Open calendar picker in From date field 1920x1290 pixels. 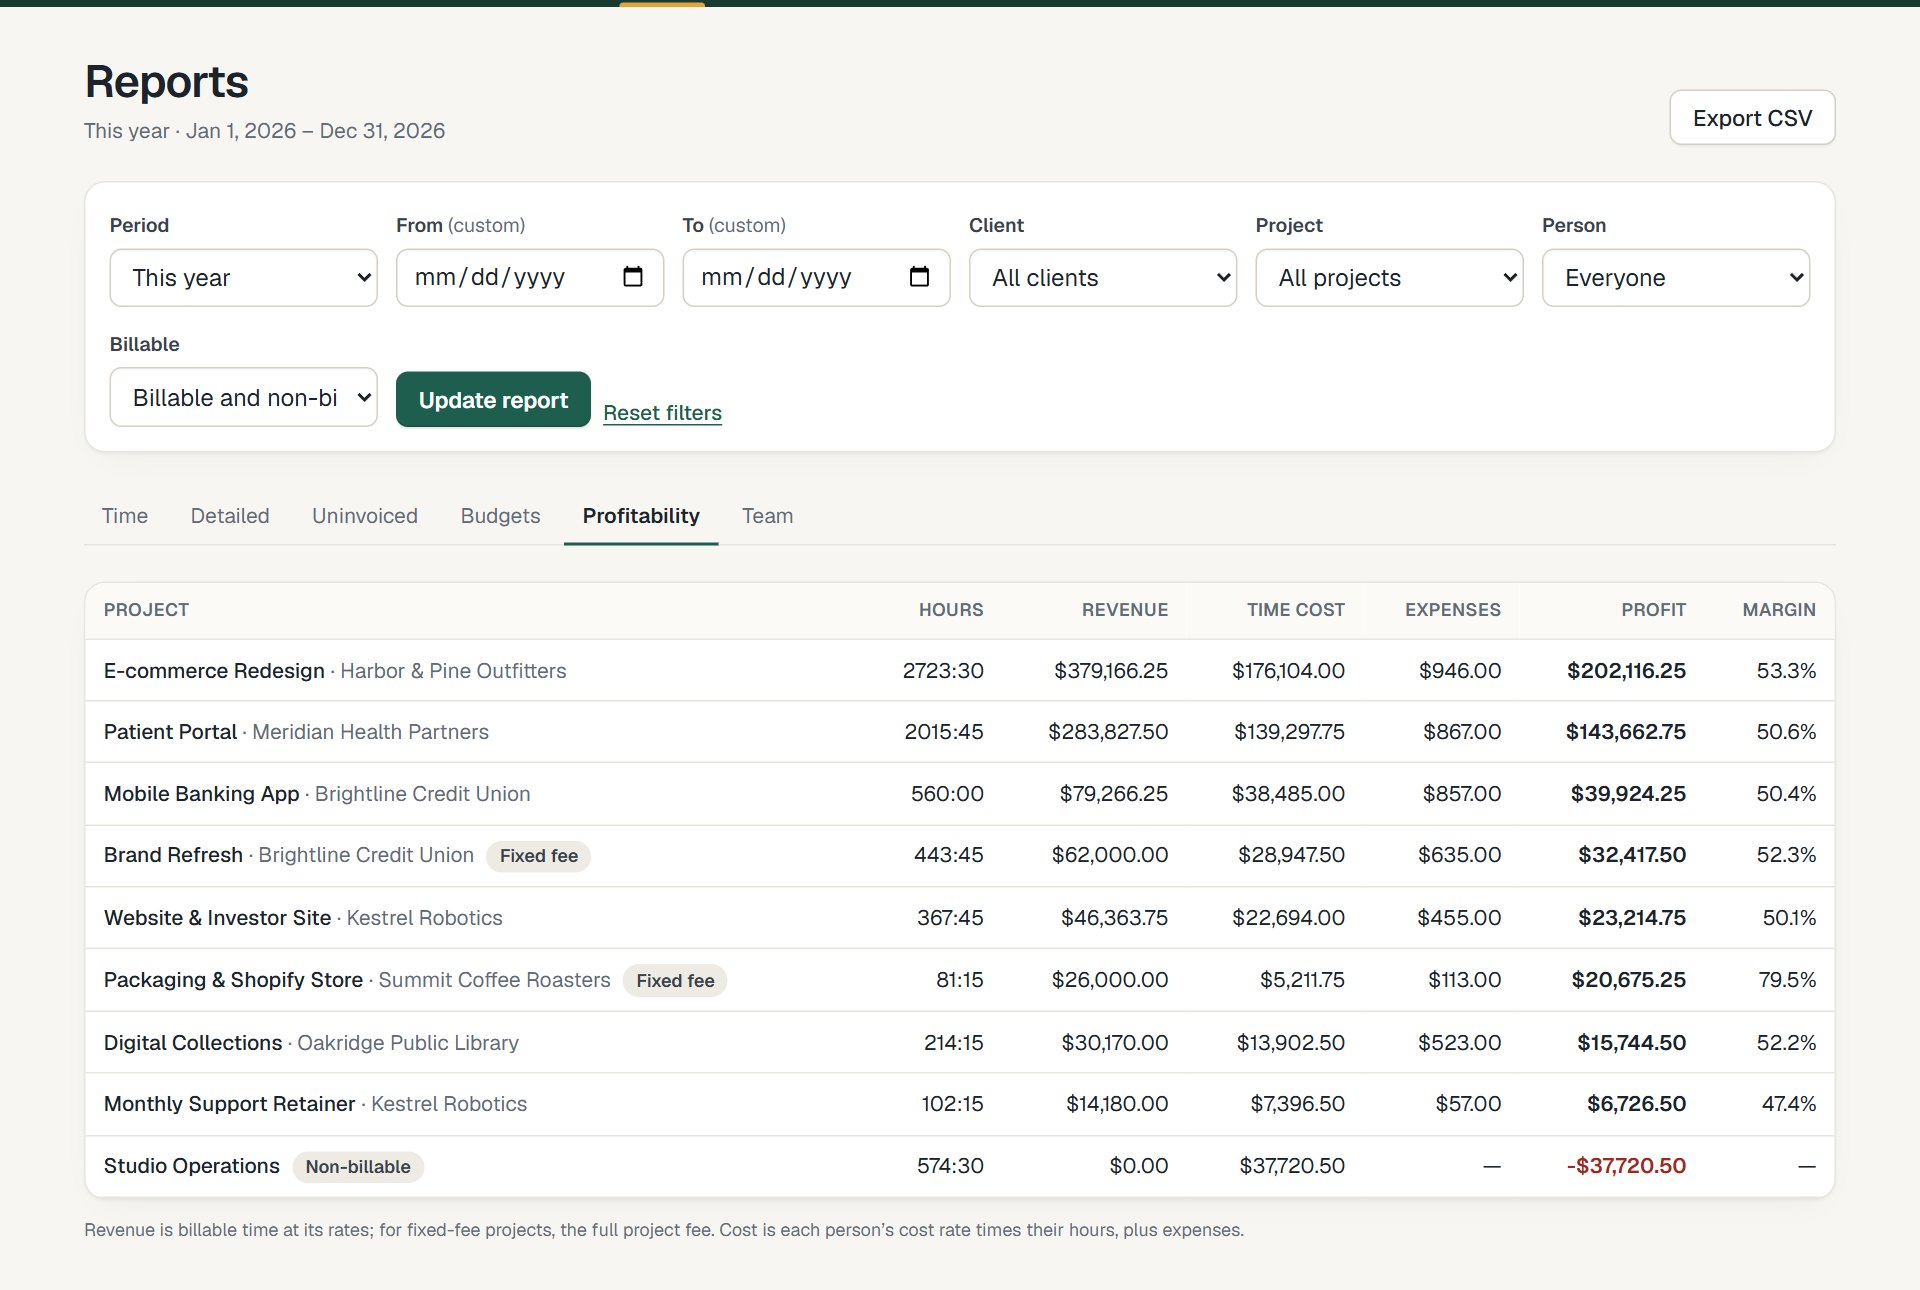click(x=632, y=277)
